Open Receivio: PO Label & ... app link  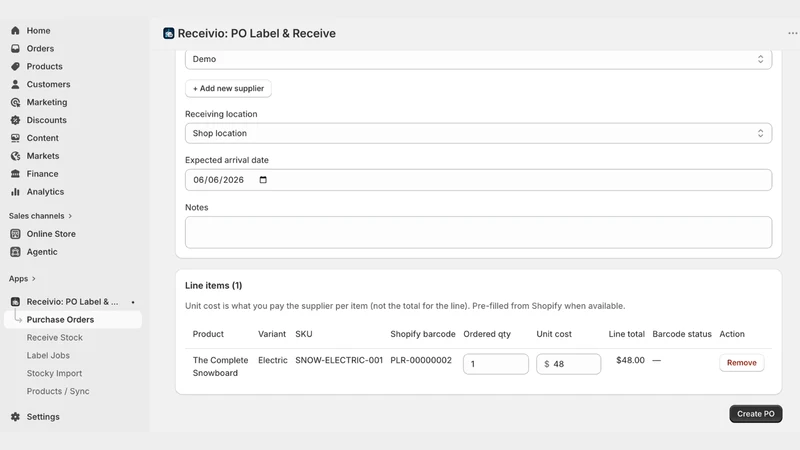pos(72,302)
